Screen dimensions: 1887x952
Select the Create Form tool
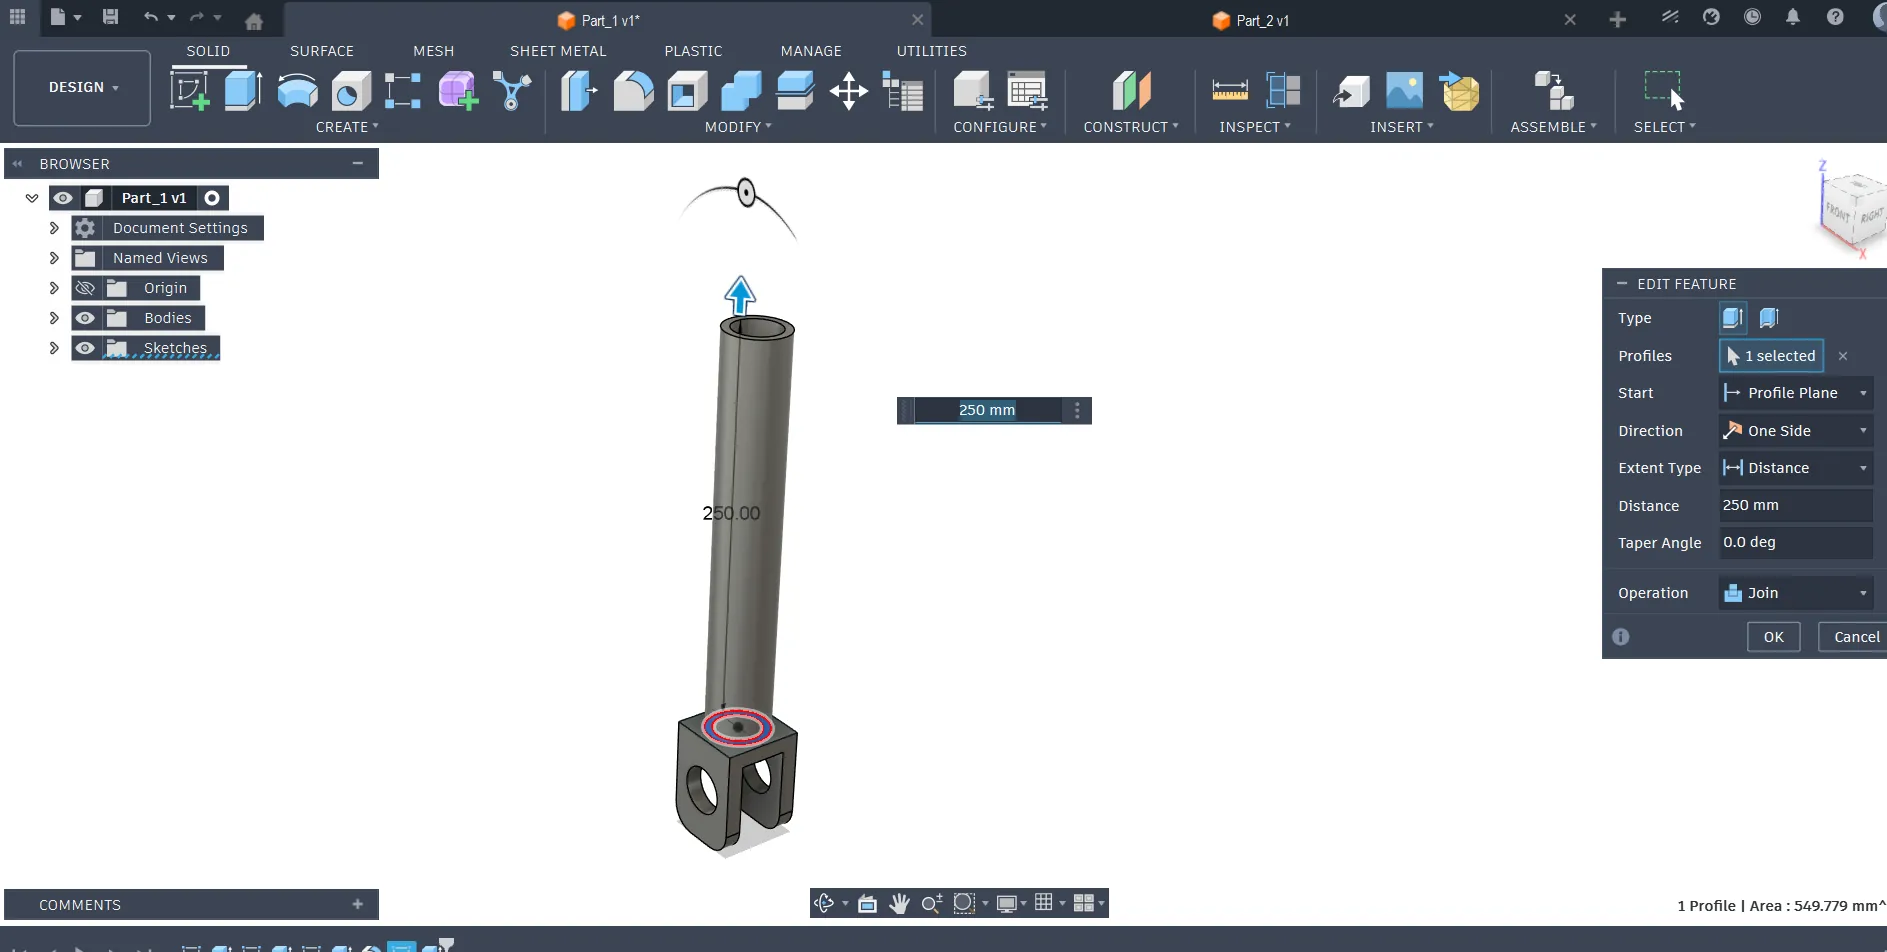(x=458, y=91)
